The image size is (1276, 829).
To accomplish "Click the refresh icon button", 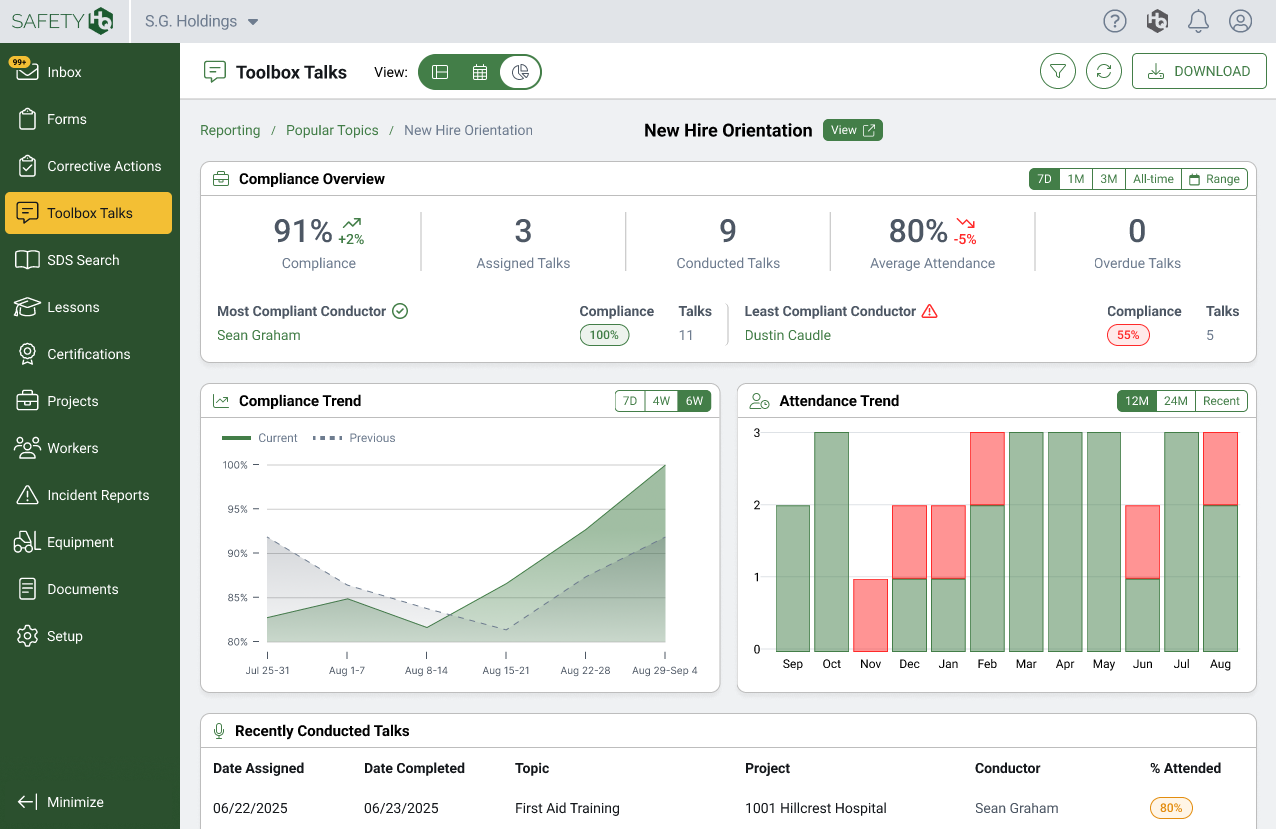I will 1104,72.
